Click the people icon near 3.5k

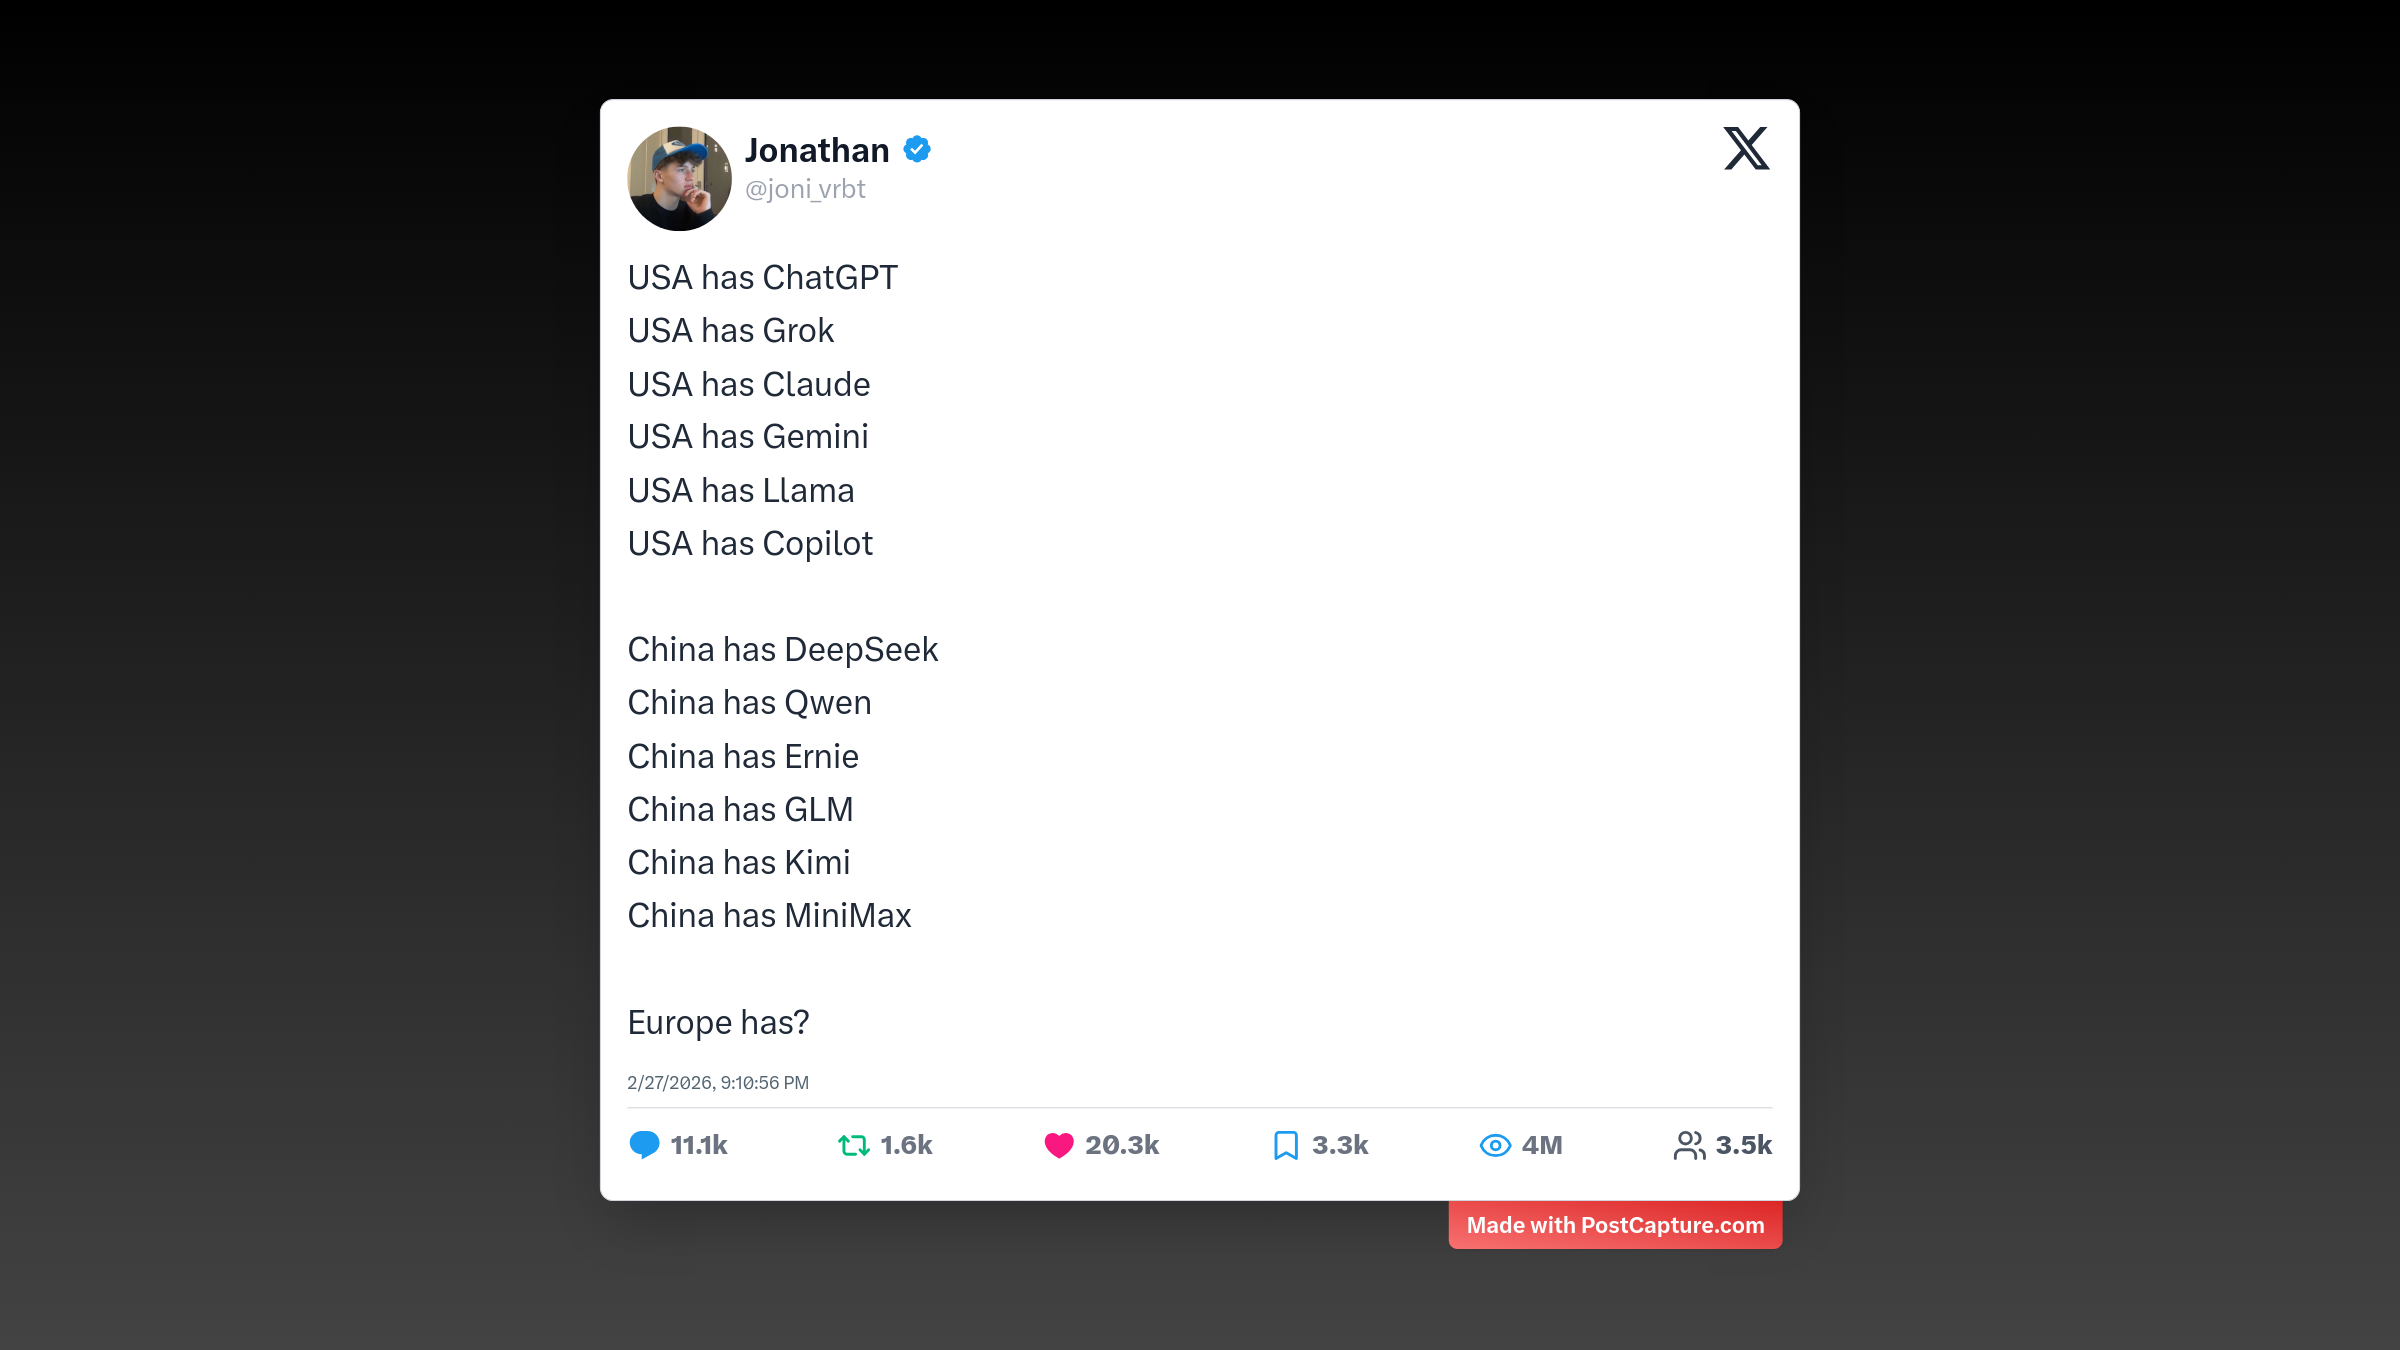[1689, 1145]
